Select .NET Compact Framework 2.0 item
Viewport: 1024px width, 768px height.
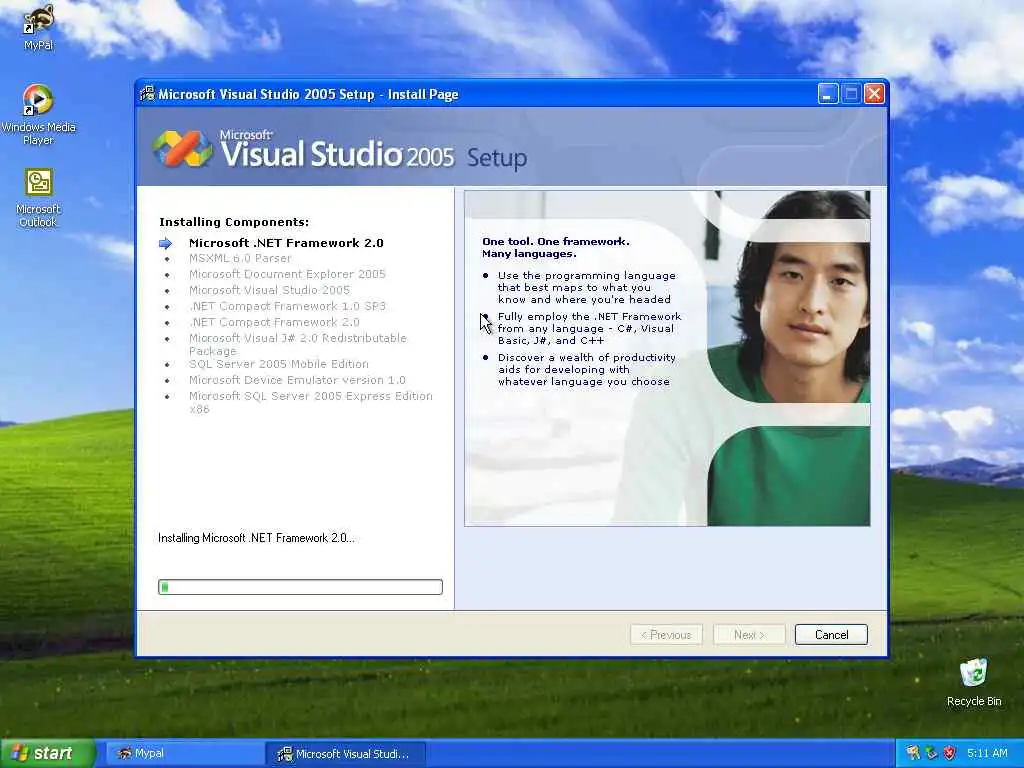coord(274,322)
